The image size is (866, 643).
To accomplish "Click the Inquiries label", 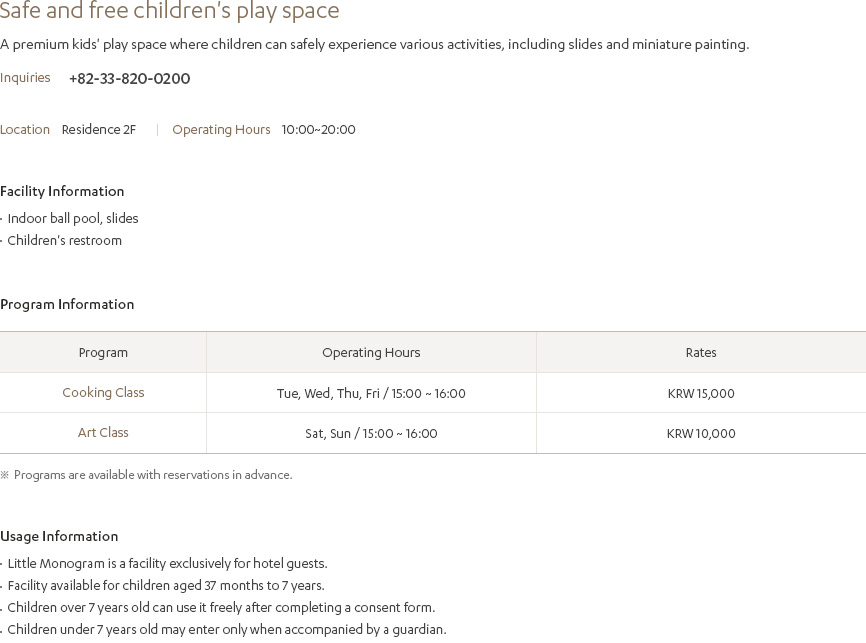I will click(25, 77).
